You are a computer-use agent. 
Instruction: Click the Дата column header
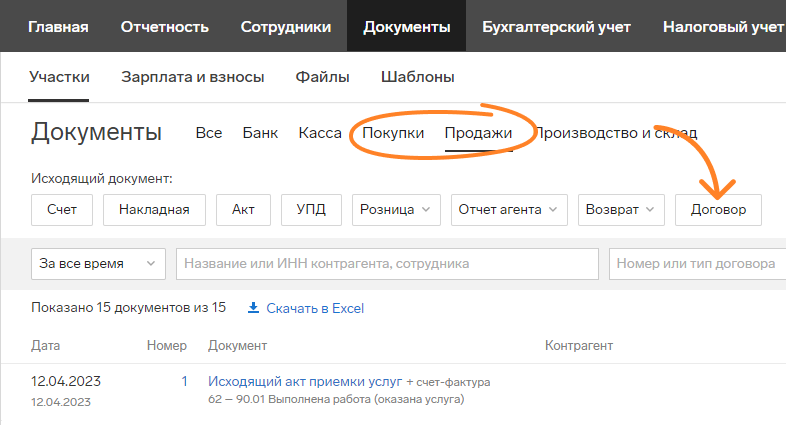[46, 345]
